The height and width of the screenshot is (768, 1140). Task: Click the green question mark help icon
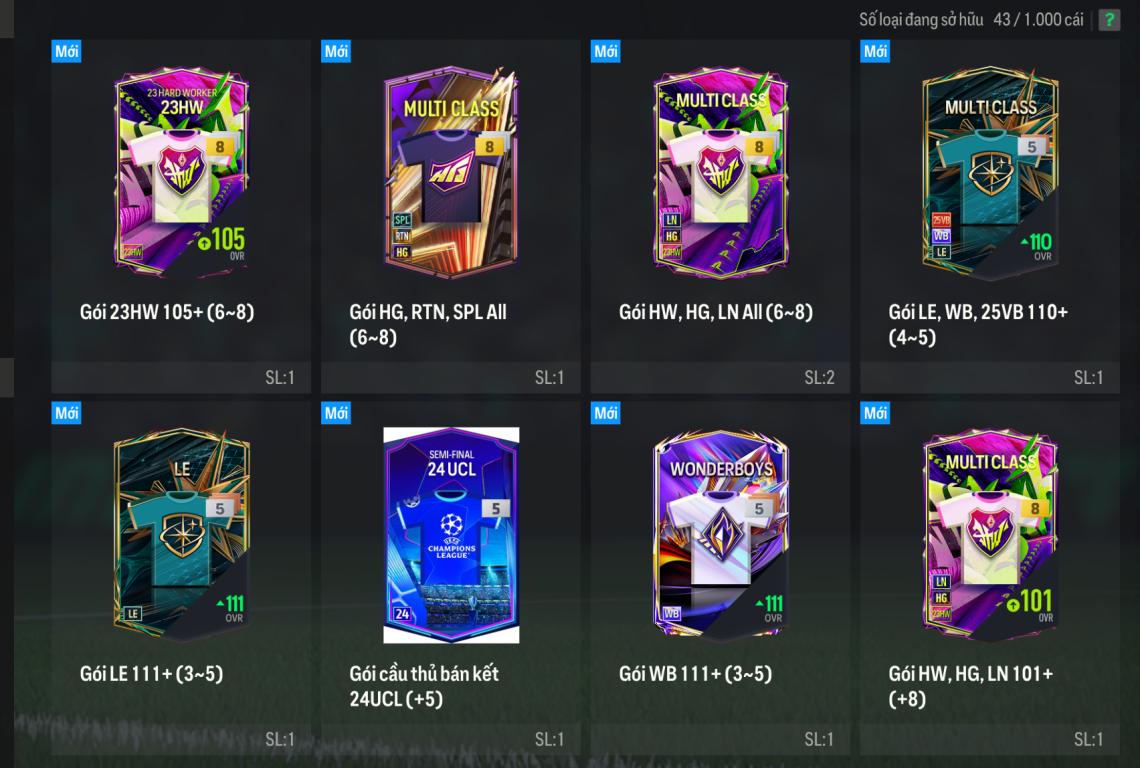1109,20
